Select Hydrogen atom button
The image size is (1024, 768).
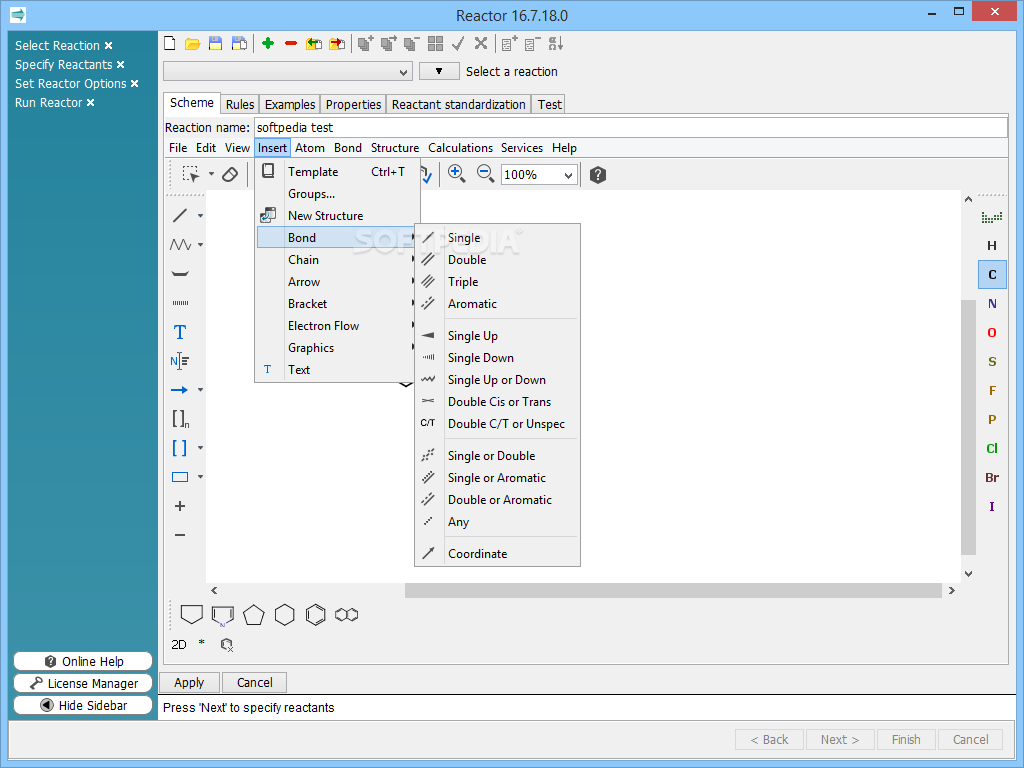(x=992, y=246)
